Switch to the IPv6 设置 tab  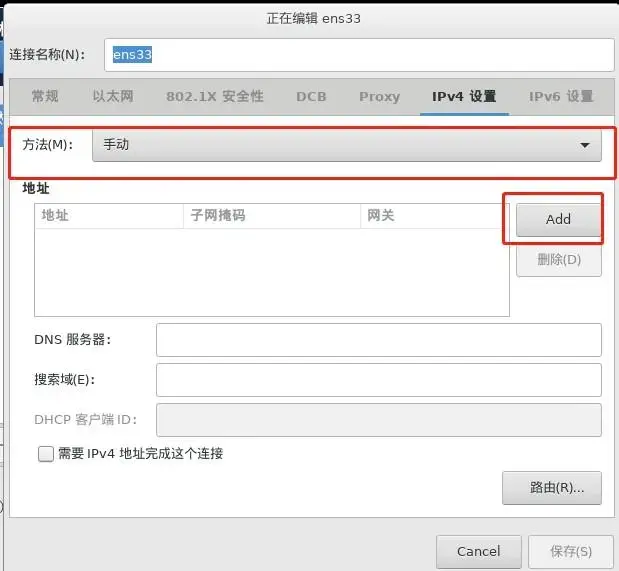(561, 96)
